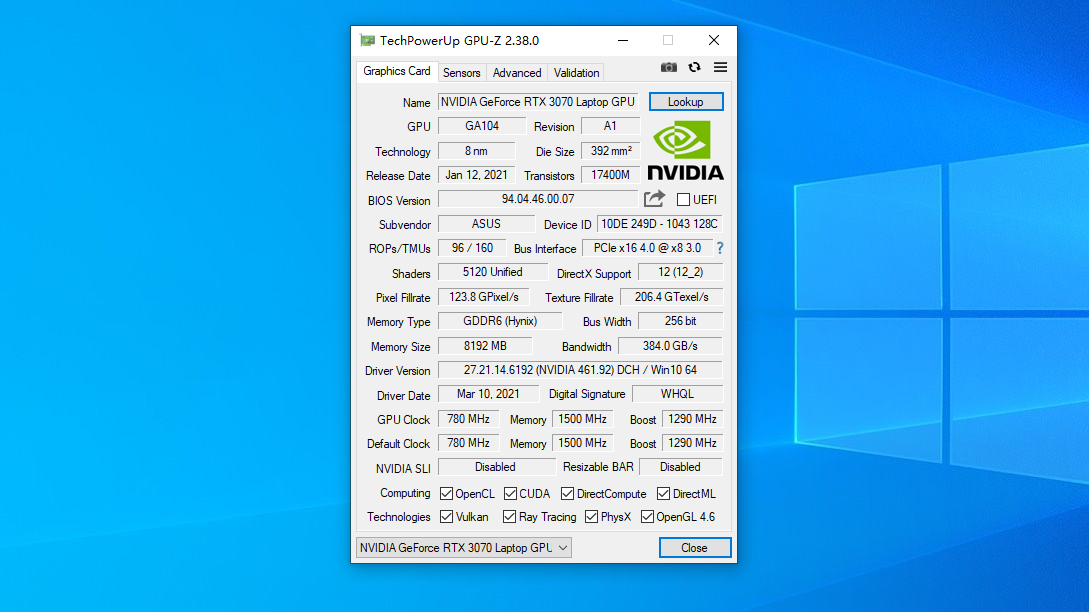1089x612 pixels.
Task: Toggle the Ray Tracing checkbox
Action: (x=510, y=517)
